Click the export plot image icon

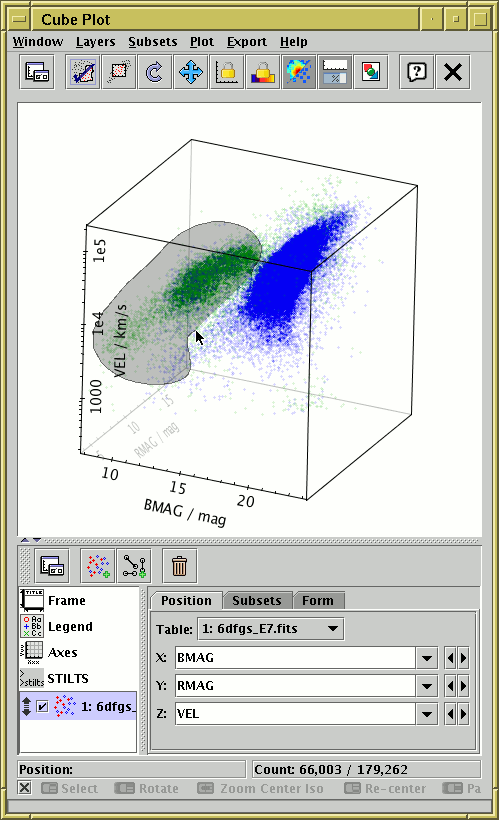tap(371, 72)
